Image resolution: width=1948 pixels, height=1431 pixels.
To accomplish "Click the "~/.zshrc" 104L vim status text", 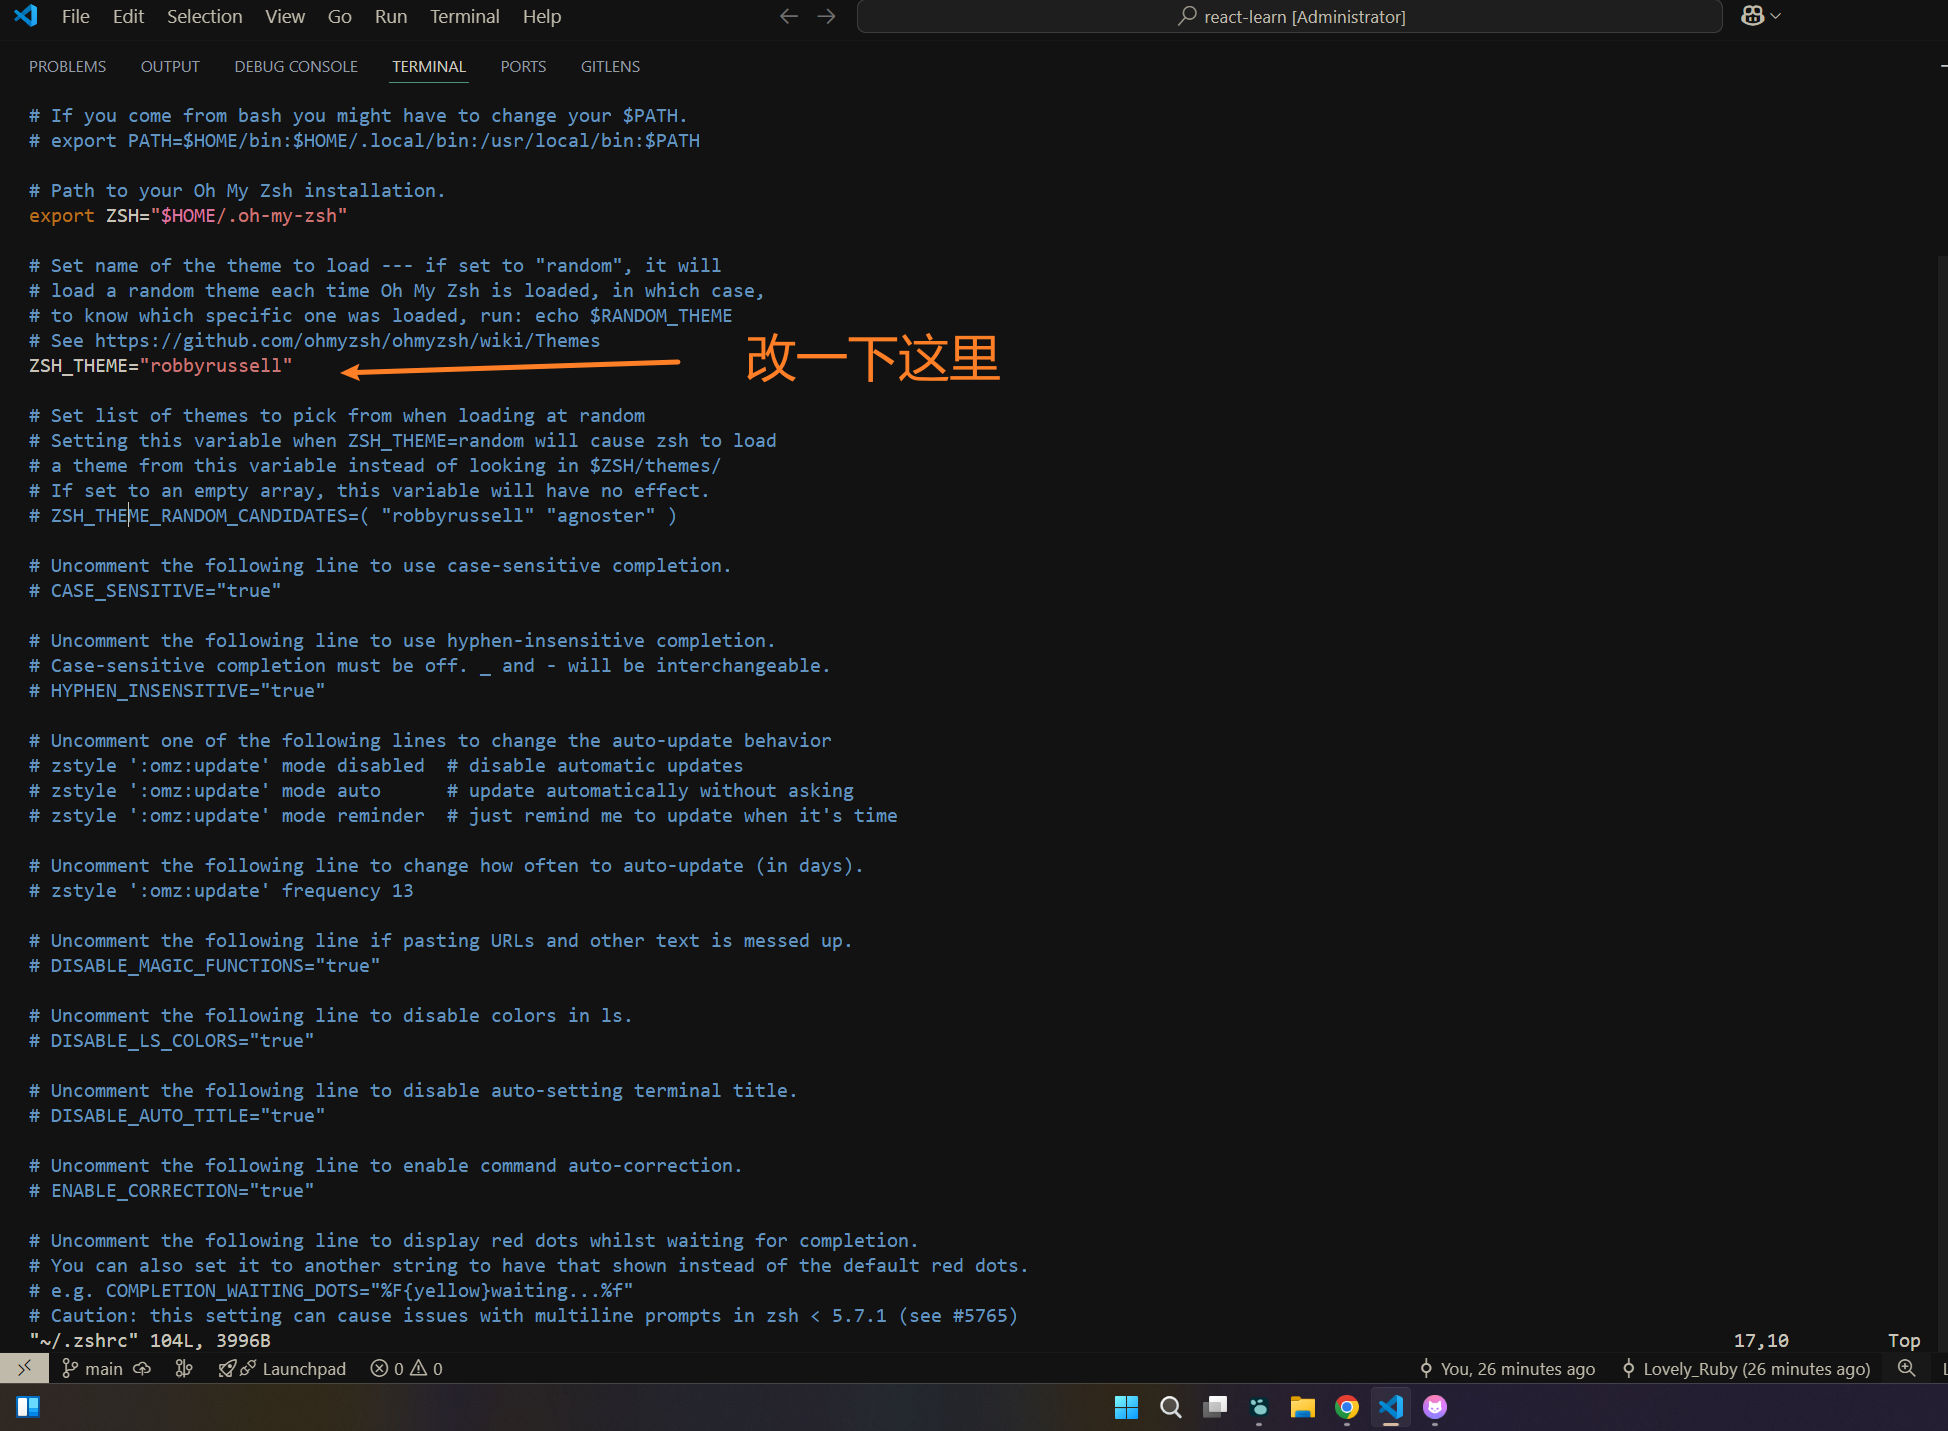I will coord(150,1341).
